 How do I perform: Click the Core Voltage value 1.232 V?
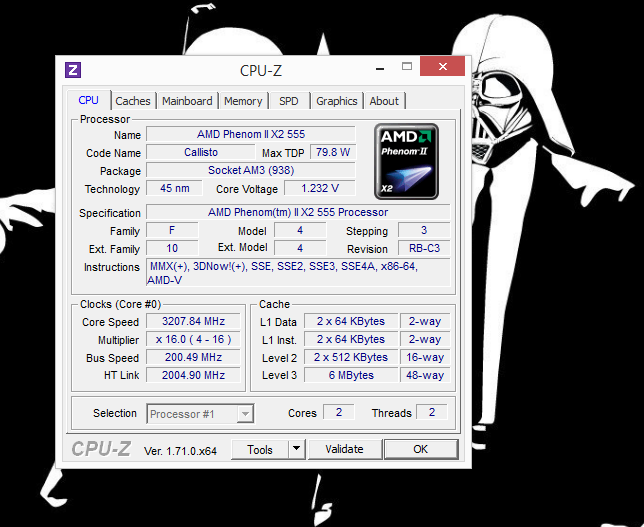[x=320, y=189]
